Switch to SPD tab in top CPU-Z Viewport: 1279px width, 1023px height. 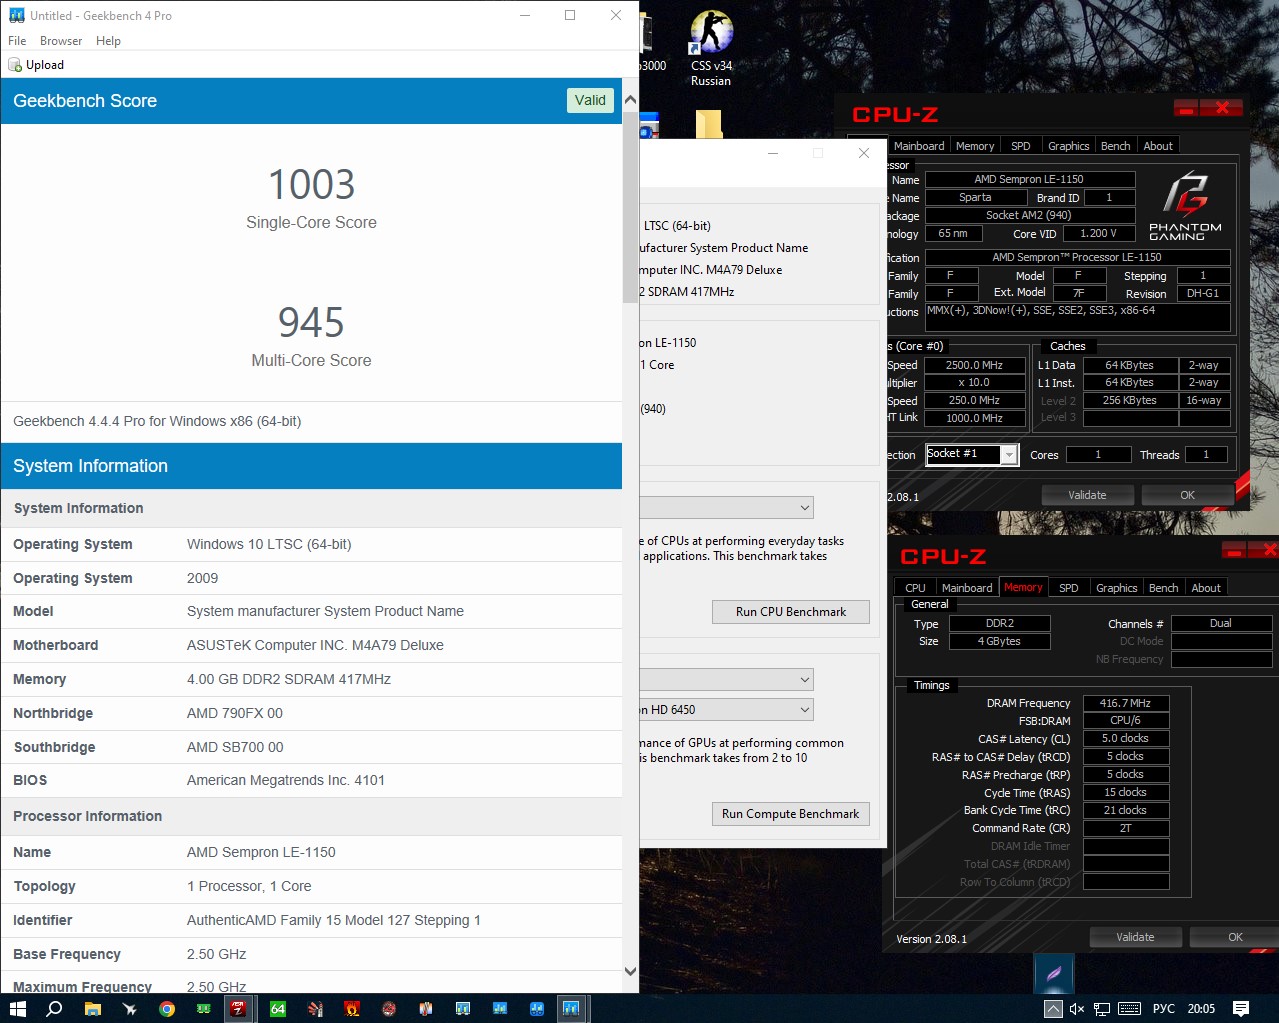(1021, 146)
